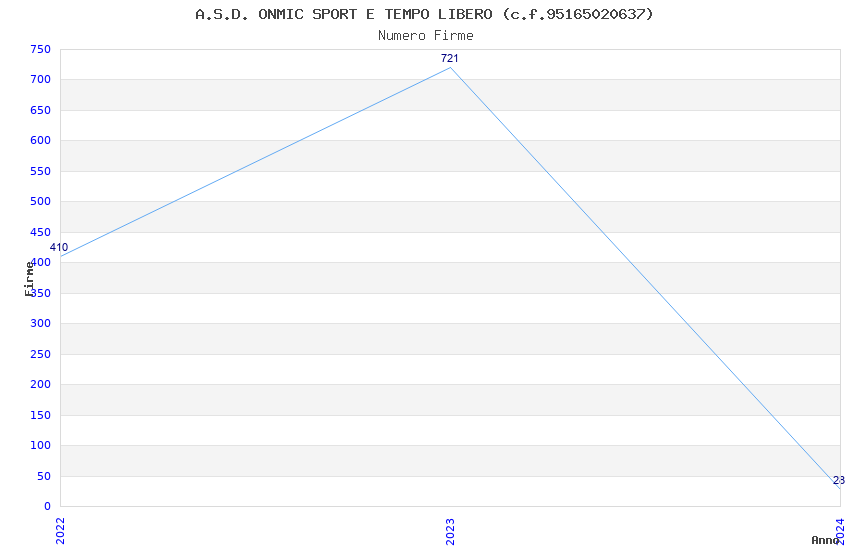850x550 pixels.
Task: Click the chart title 'A.S.D. ONMIC SPORT E TEMPO LIBERO'
Action: (x=424, y=14)
